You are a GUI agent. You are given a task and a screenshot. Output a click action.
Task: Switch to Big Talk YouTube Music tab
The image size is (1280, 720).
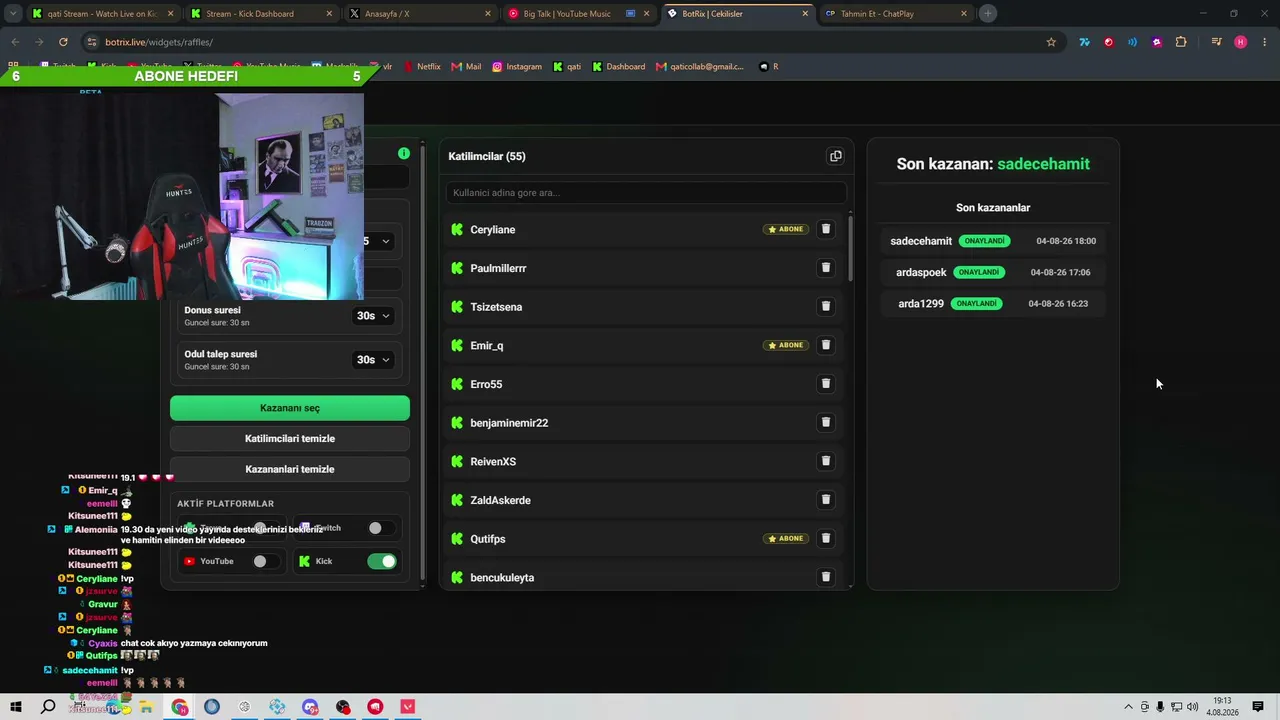click(x=580, y=14)
